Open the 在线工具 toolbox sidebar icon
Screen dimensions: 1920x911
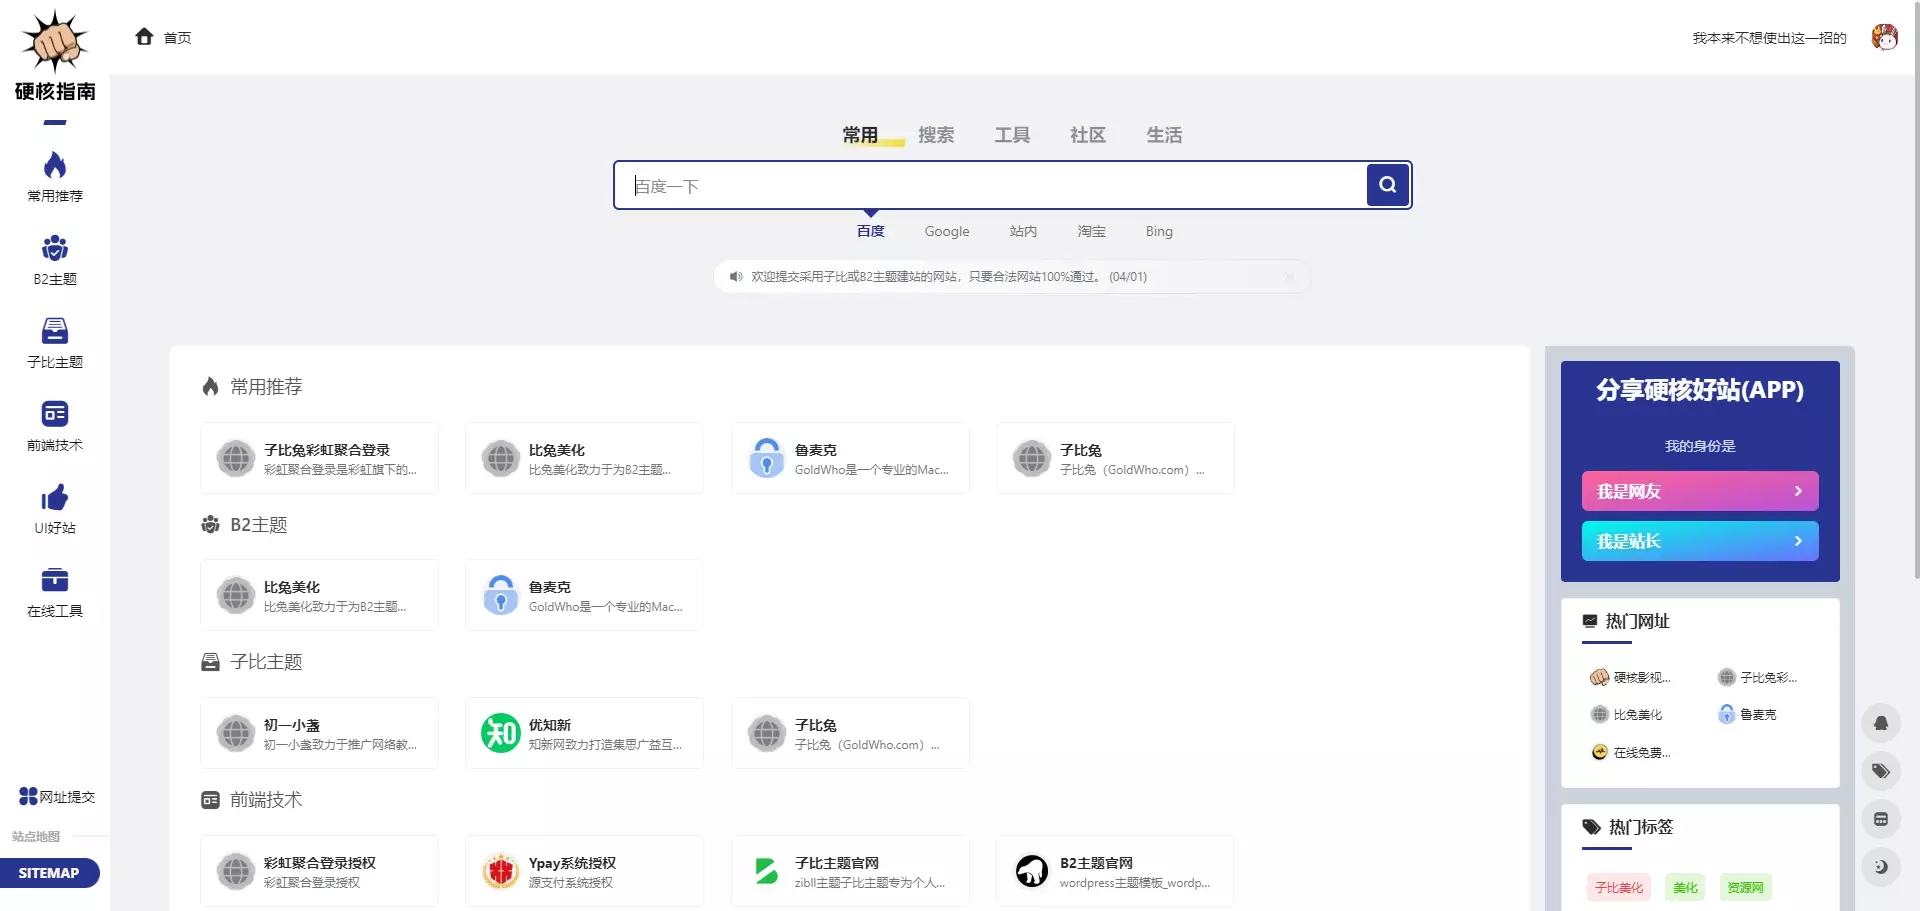(55, 580)
